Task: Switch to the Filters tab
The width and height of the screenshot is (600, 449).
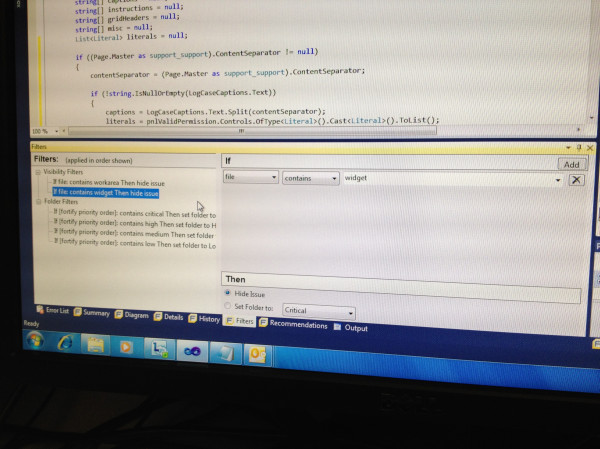Action: click(240, 321)
